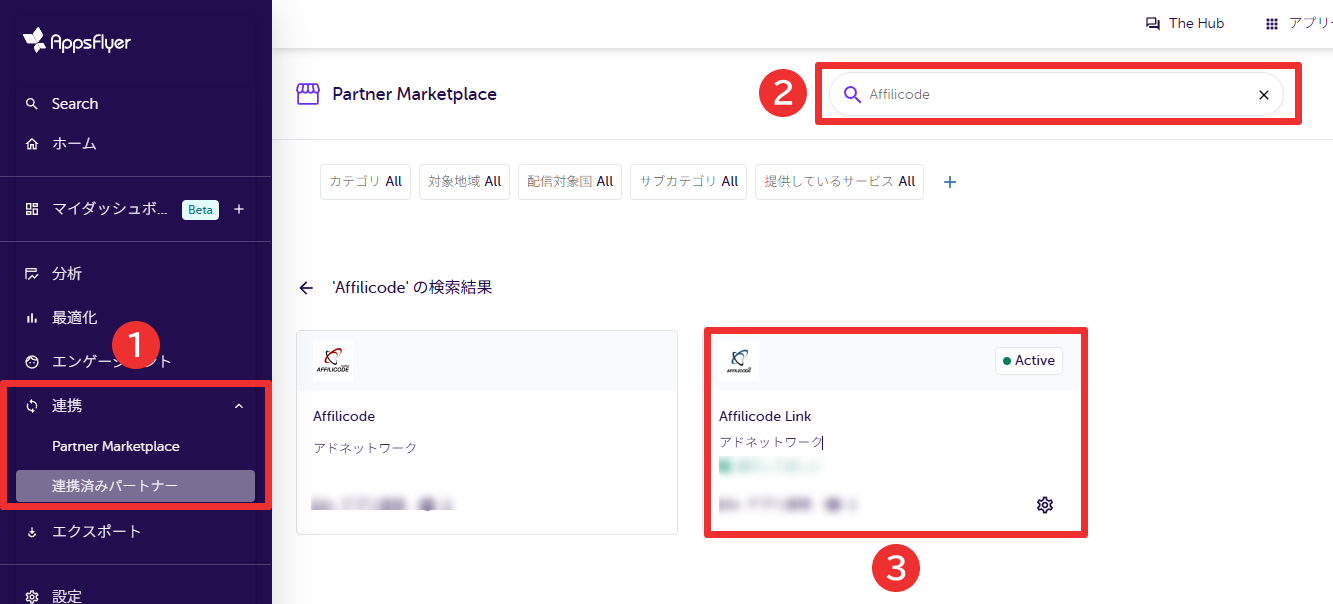The width and height of the screenshot is (1333, 604).
Task: Click アドネットワーク on Affilicode Link card
Action: tap(771, 442)
